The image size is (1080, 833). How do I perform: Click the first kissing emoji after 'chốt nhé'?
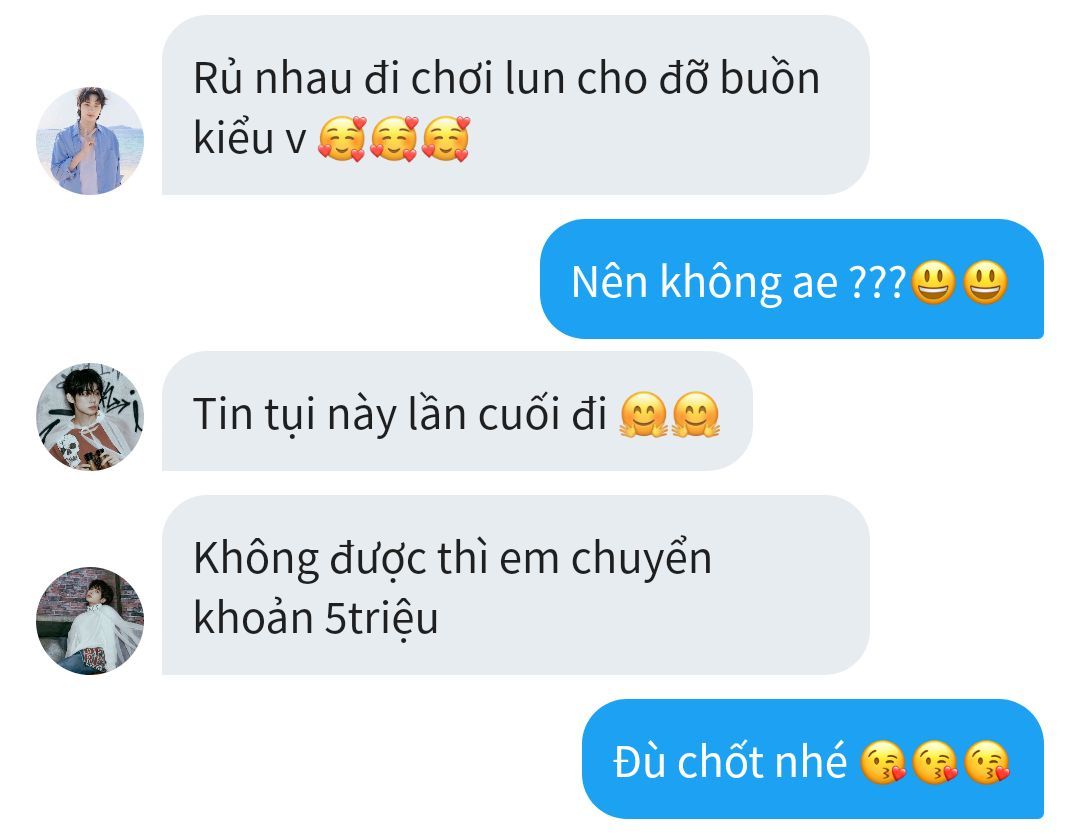coord(884,763)
